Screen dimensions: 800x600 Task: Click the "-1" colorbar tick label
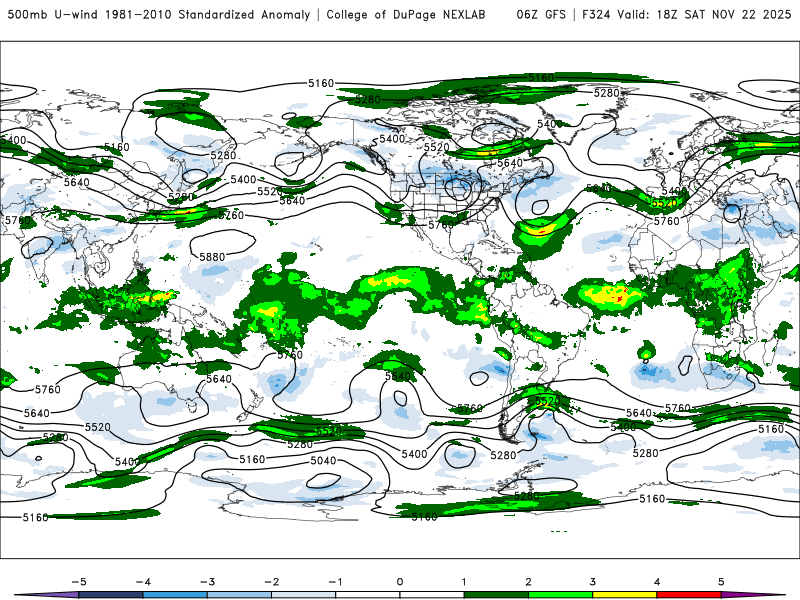click(x=335, y=582)
